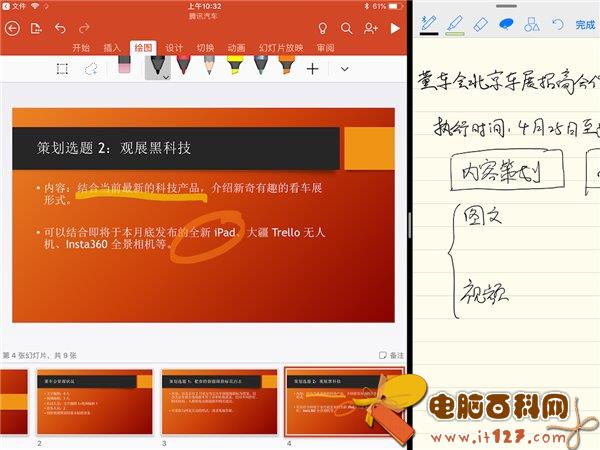Open the search magnifier in PowerPoint
The image size is (600, 450).
coord(346,28)
